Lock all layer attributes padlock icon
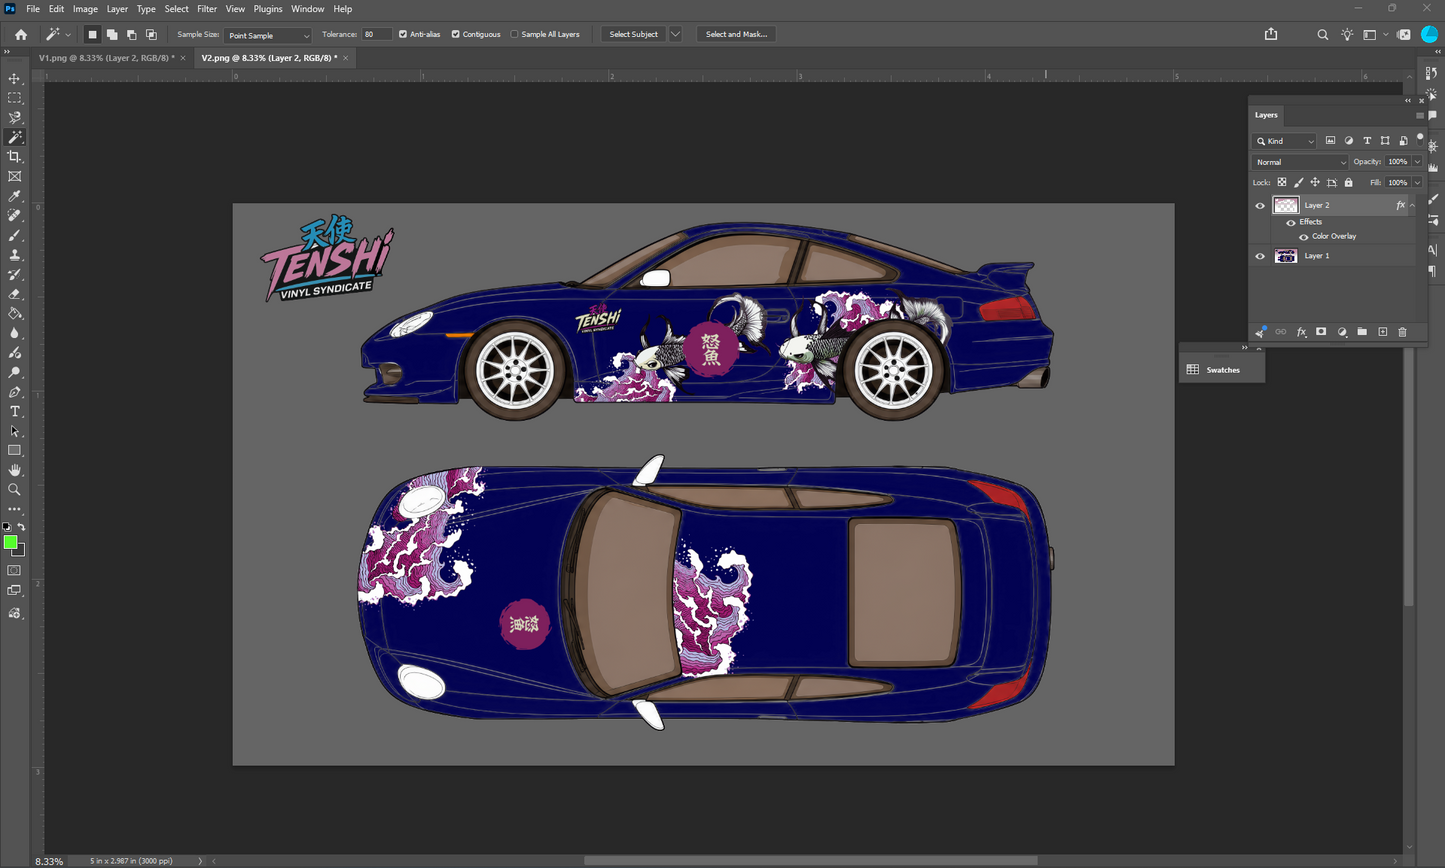This screenshot has width=1445, height=868. pyautogui.click(x=1348, y=183)
